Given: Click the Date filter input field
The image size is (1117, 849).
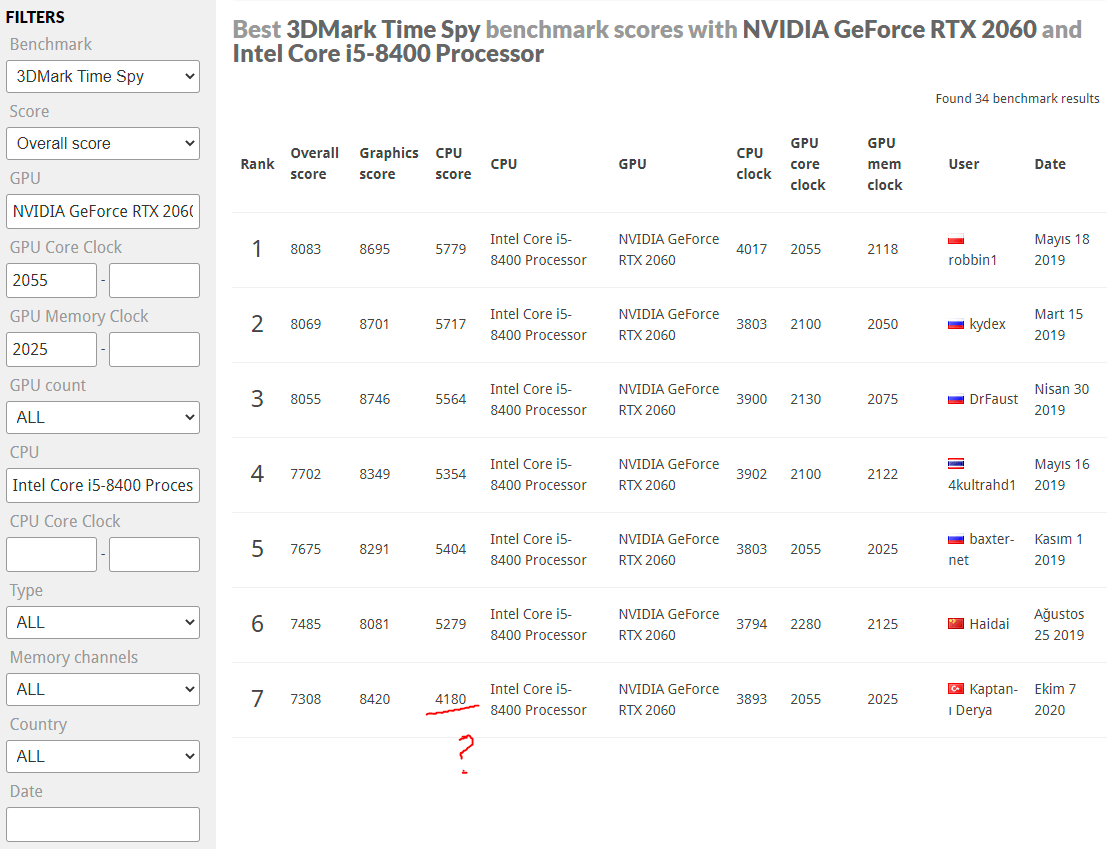Looking at the screenshot, I should pos(103,825).
